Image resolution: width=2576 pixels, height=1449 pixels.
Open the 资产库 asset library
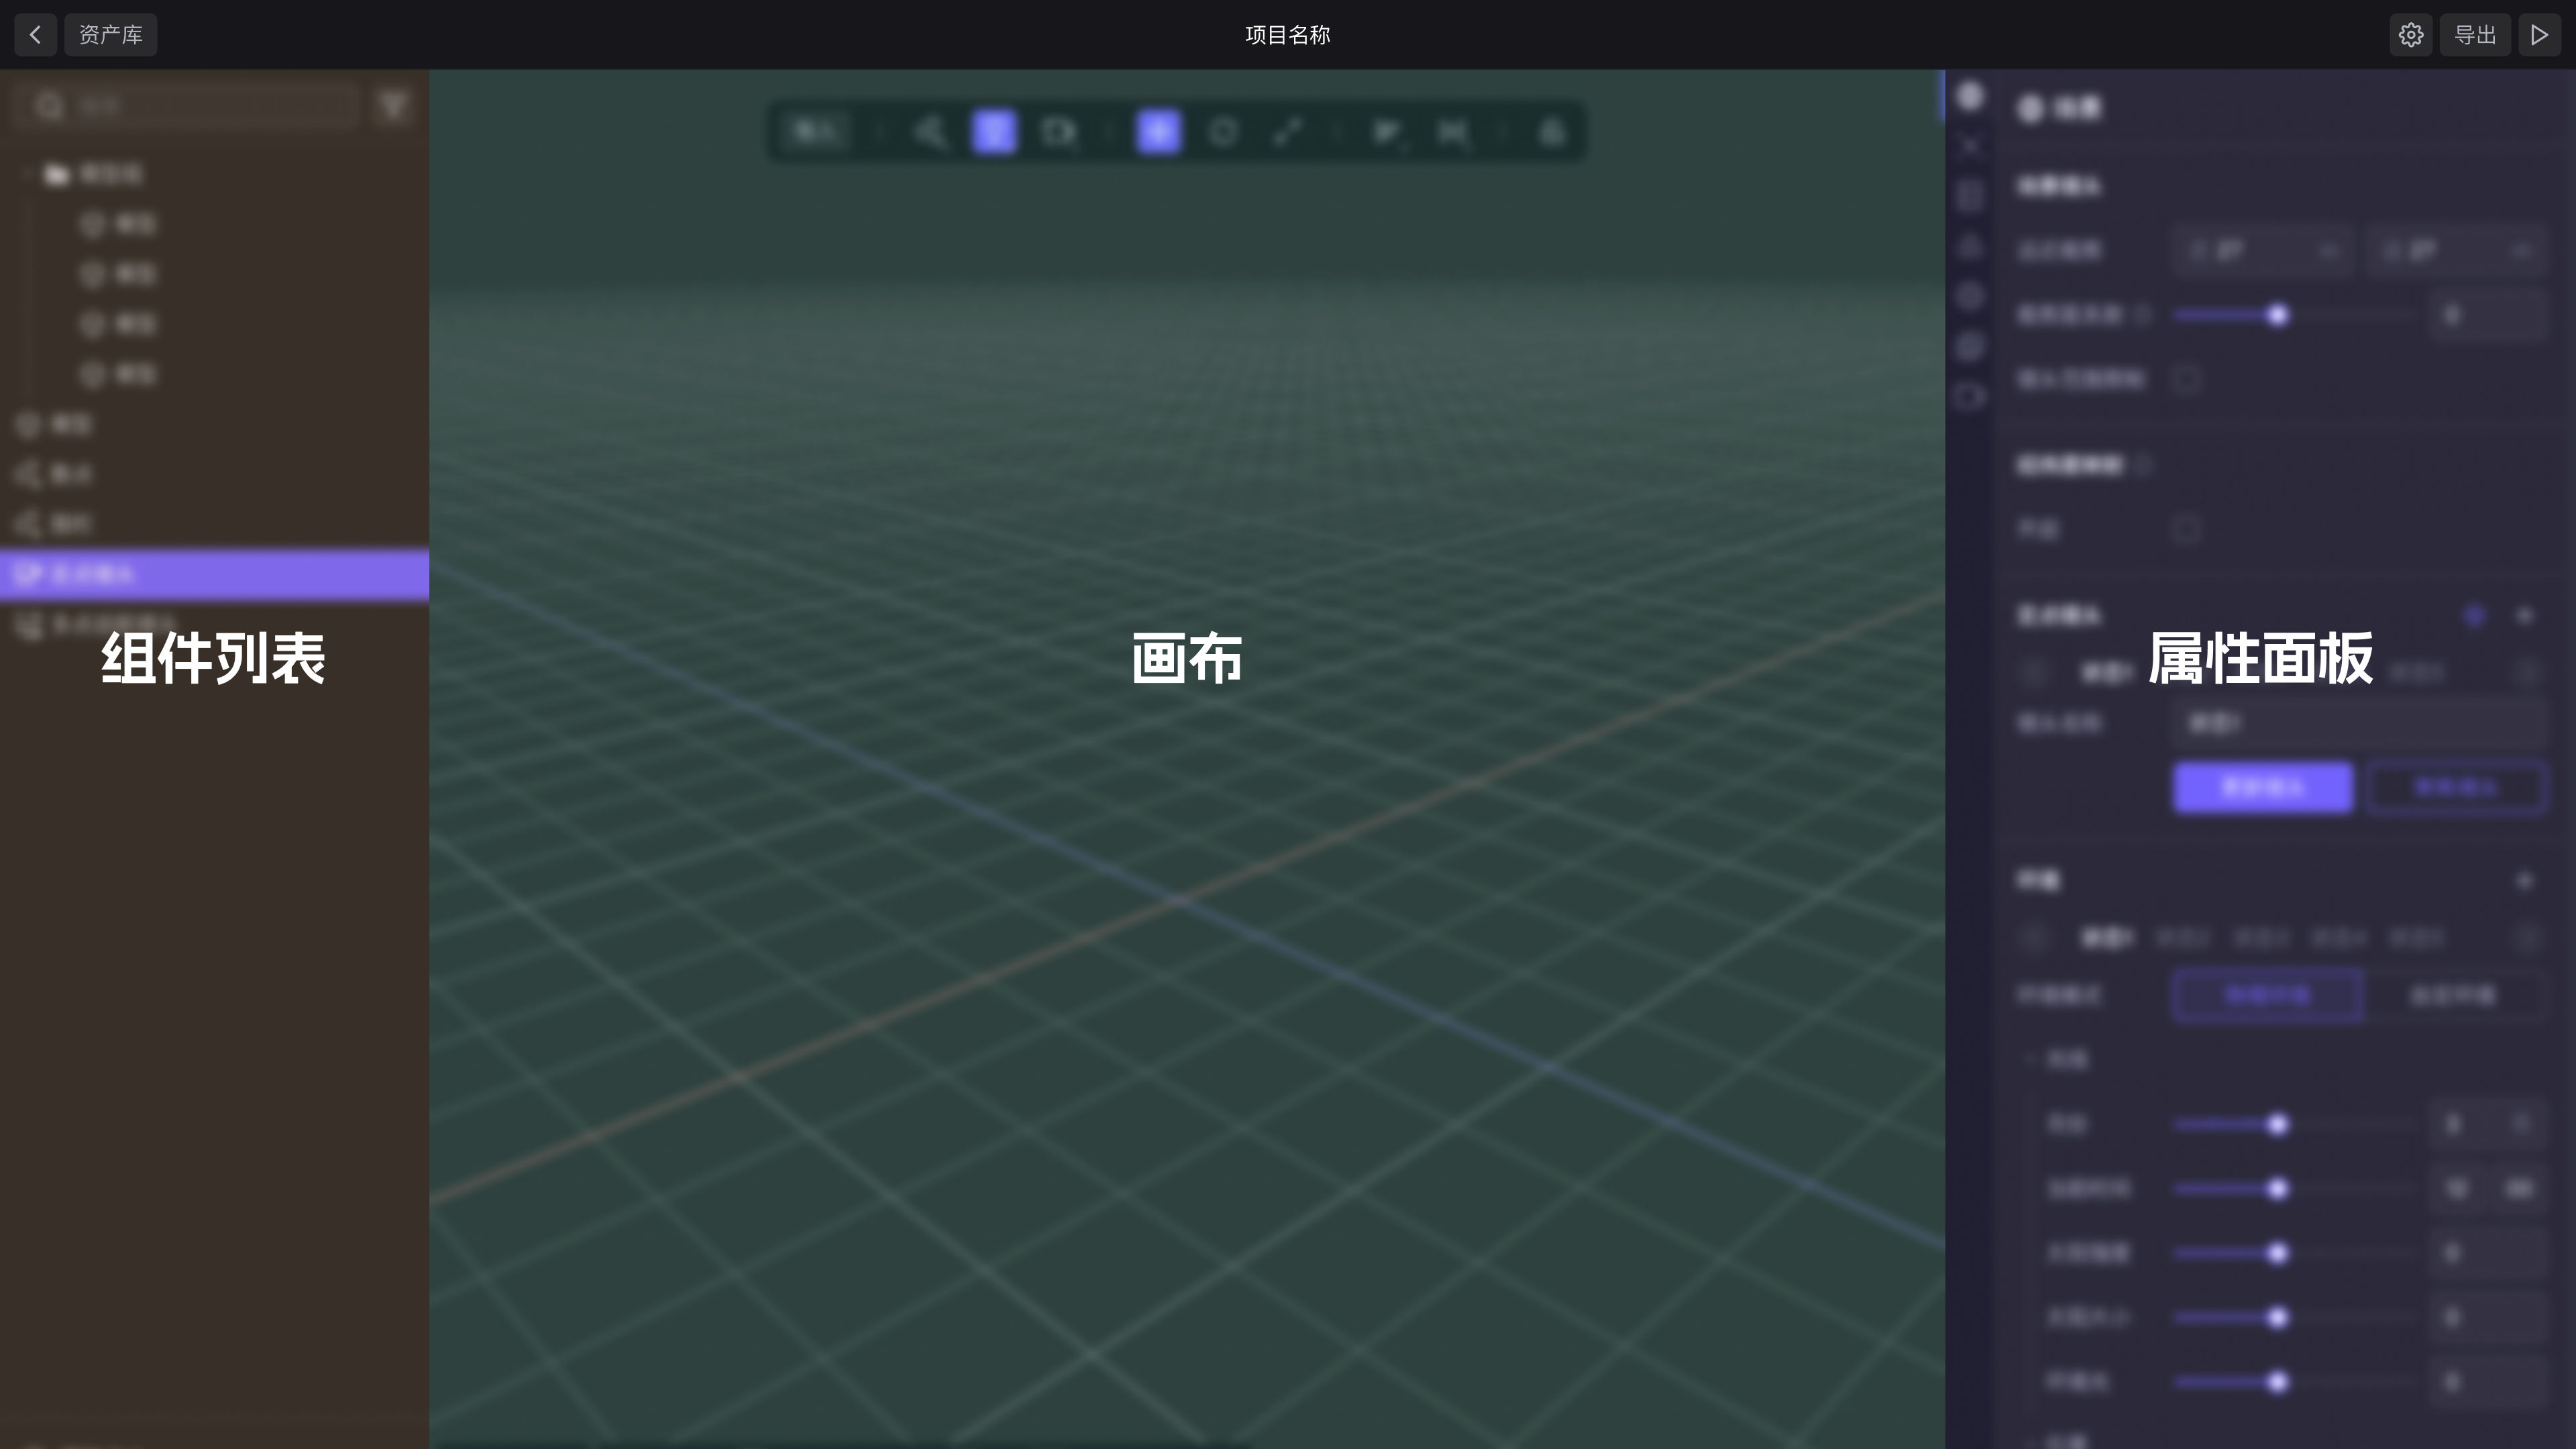pyautogui.click(x=110, y=34)
